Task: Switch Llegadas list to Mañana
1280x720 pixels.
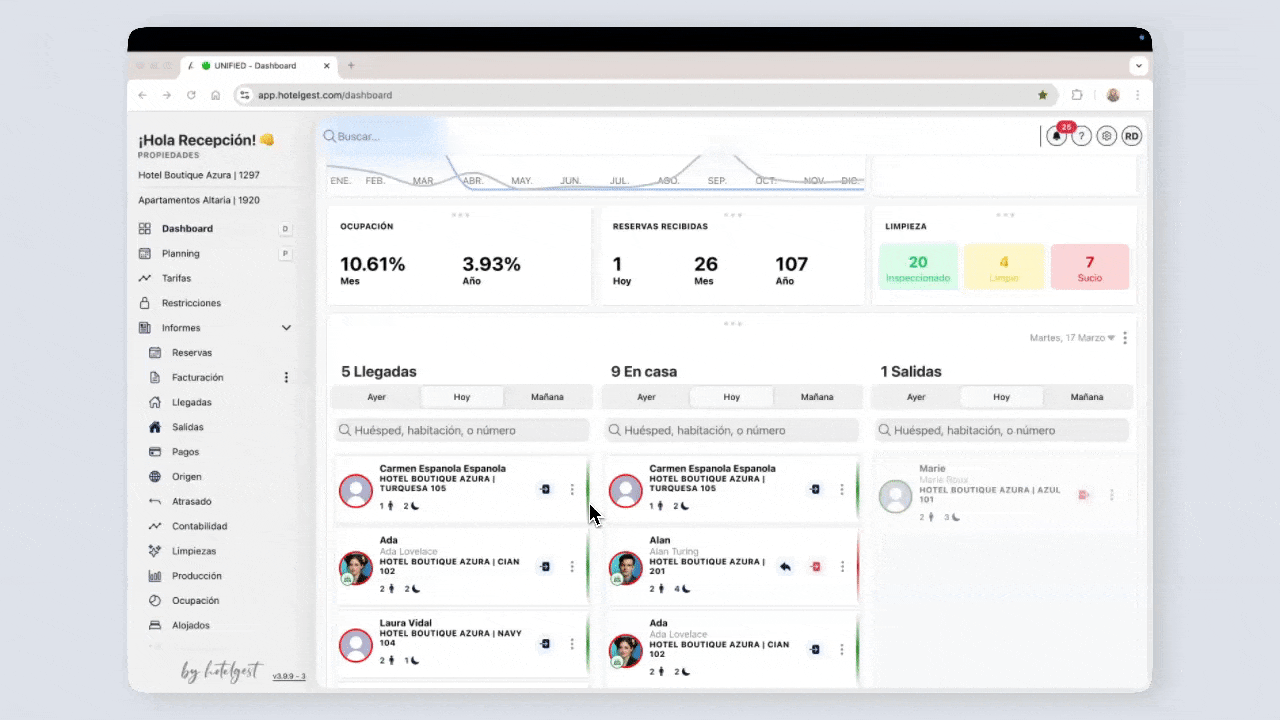Action: coord(547,397)
